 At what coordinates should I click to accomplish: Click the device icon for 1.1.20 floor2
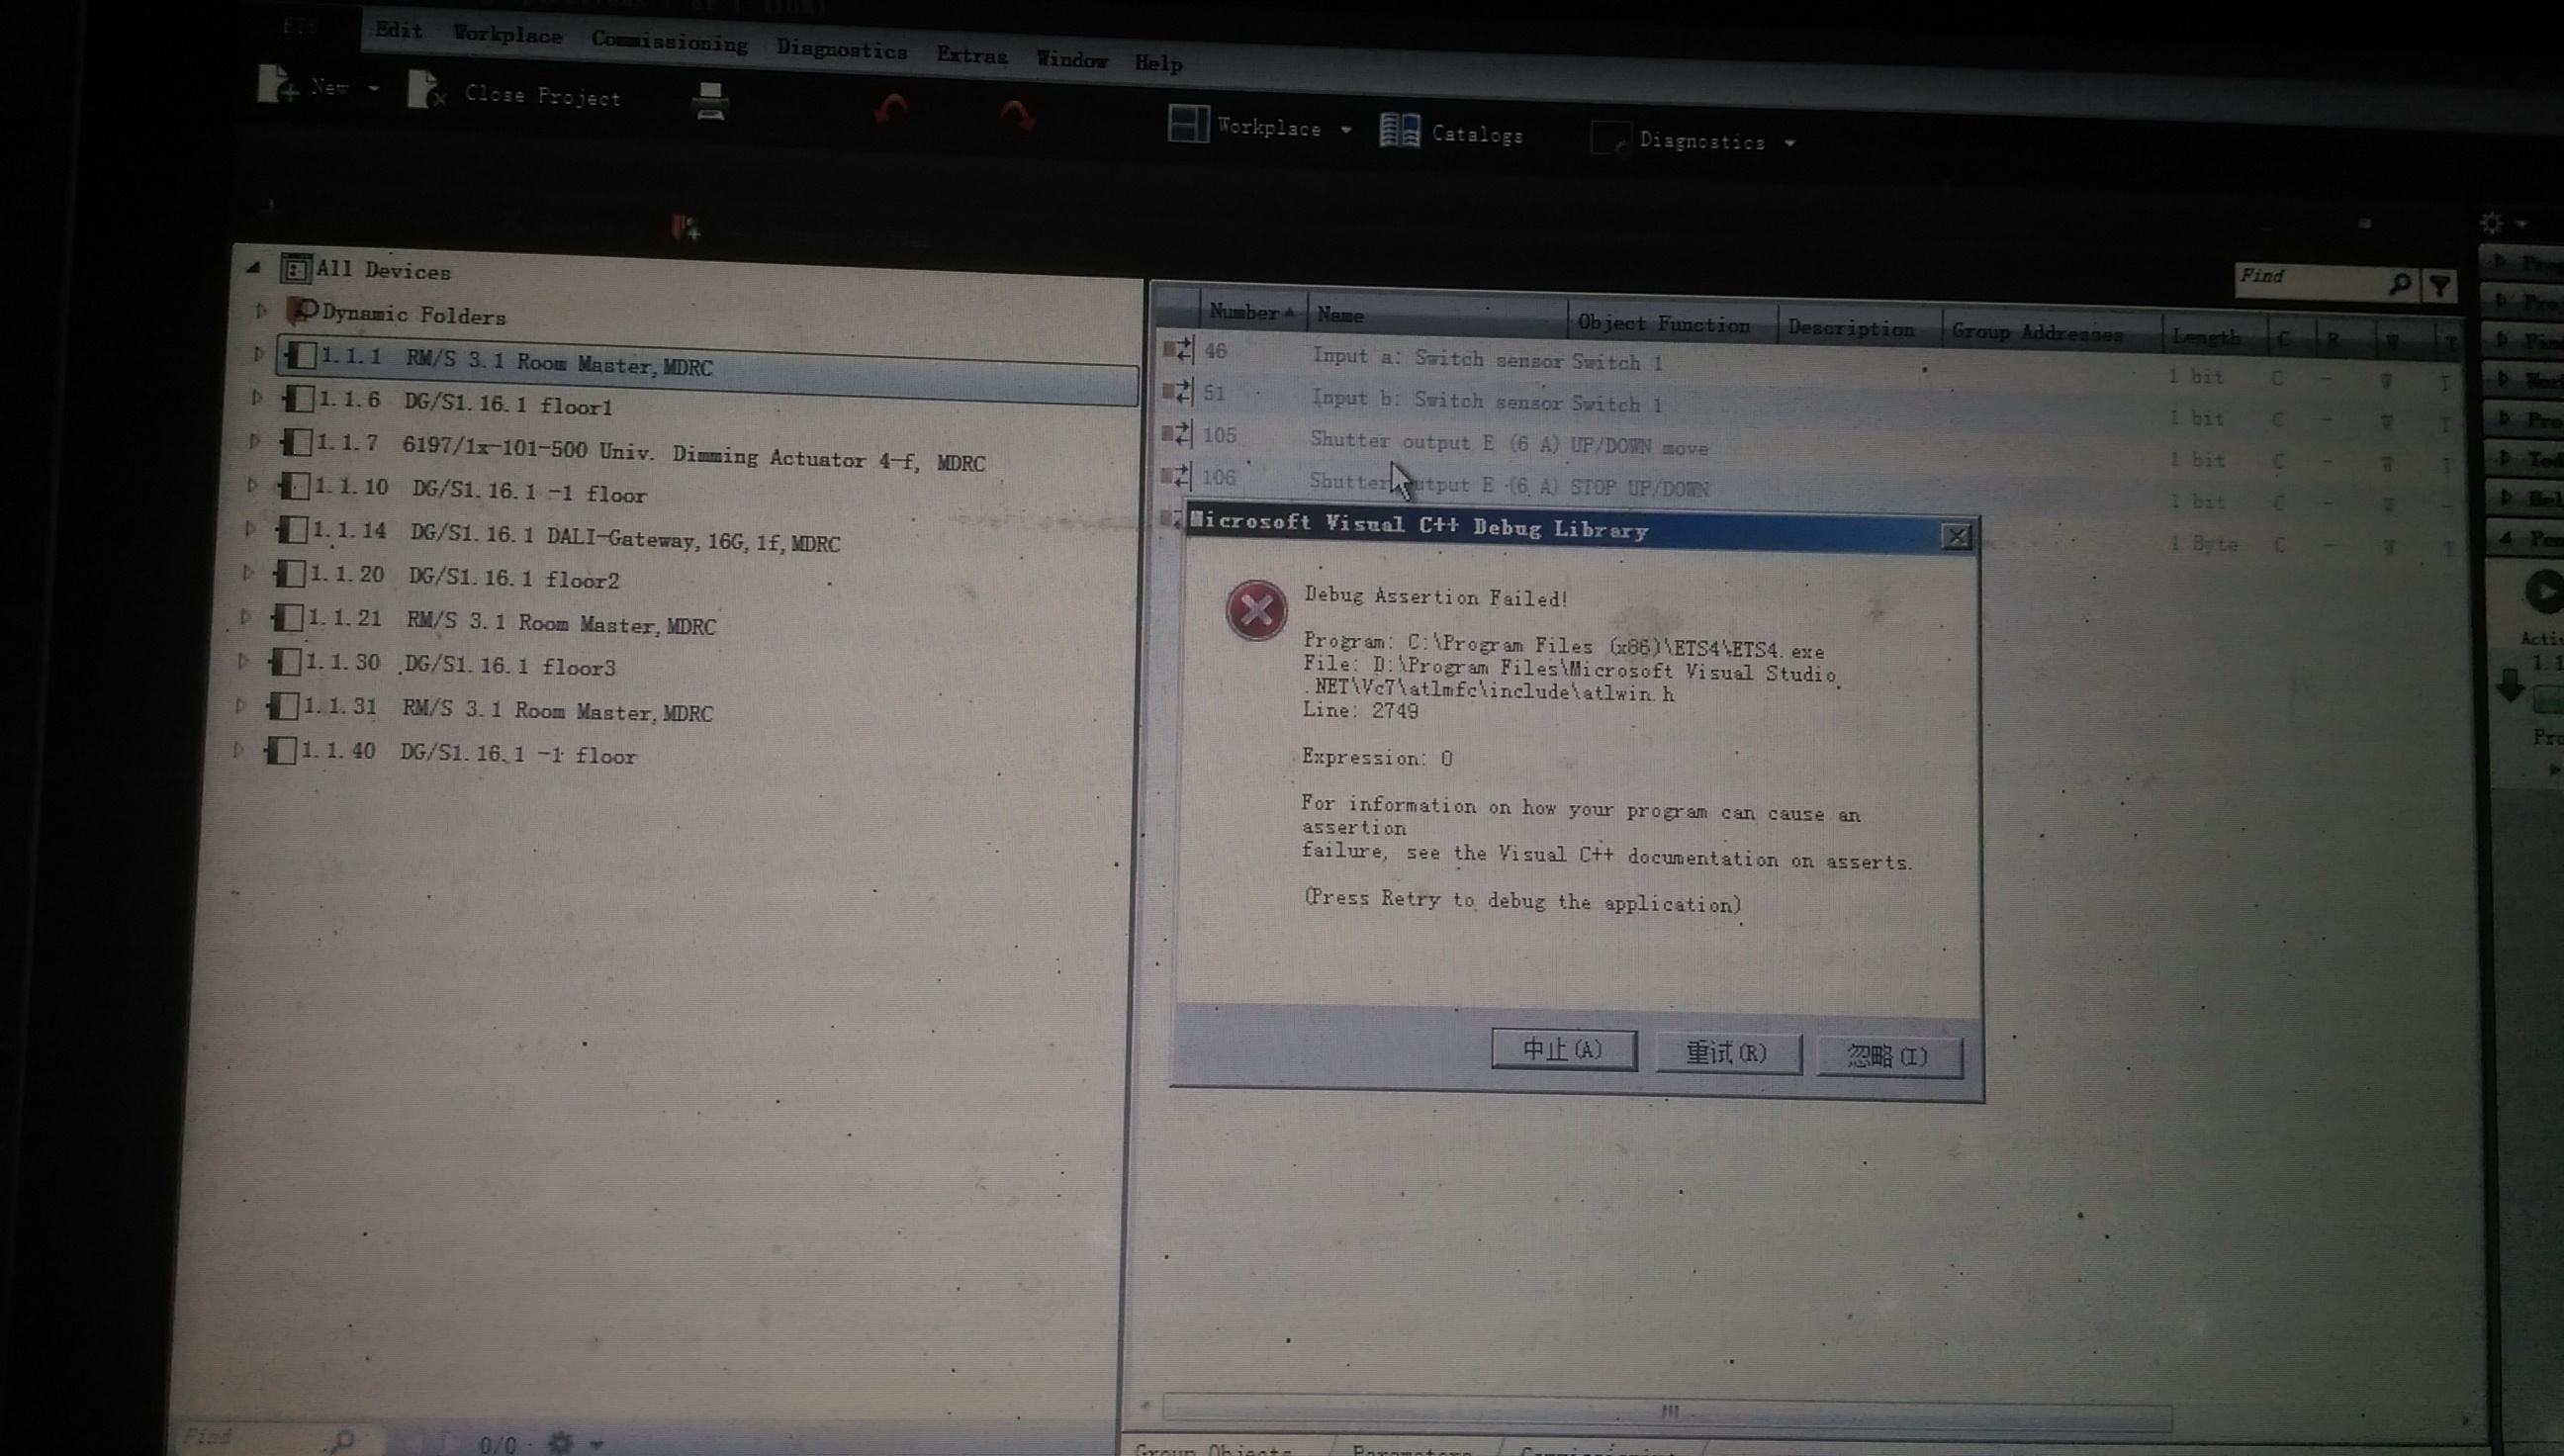click(290, 573)
